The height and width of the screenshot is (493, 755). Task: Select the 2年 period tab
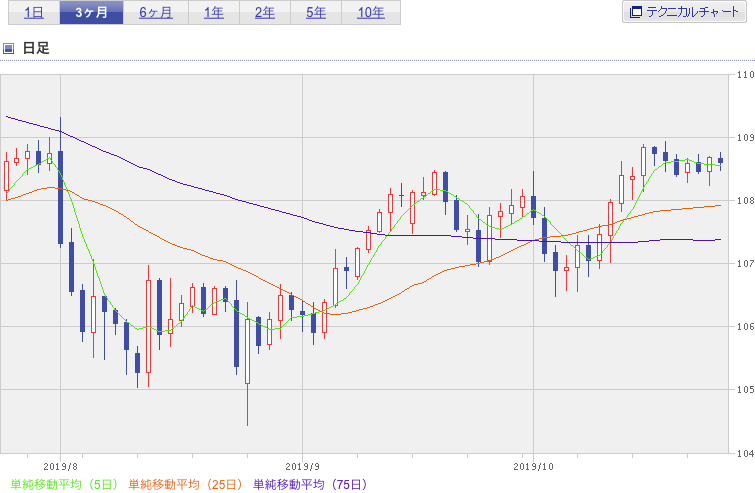click(265, 13)
